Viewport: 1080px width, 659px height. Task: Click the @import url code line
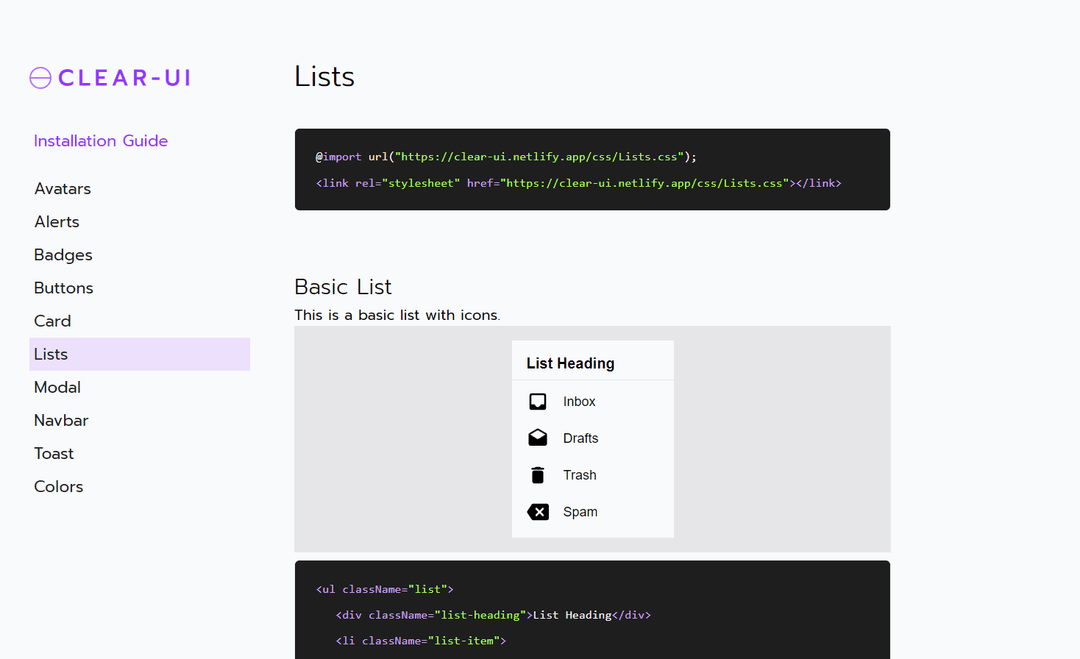[506, 157]
